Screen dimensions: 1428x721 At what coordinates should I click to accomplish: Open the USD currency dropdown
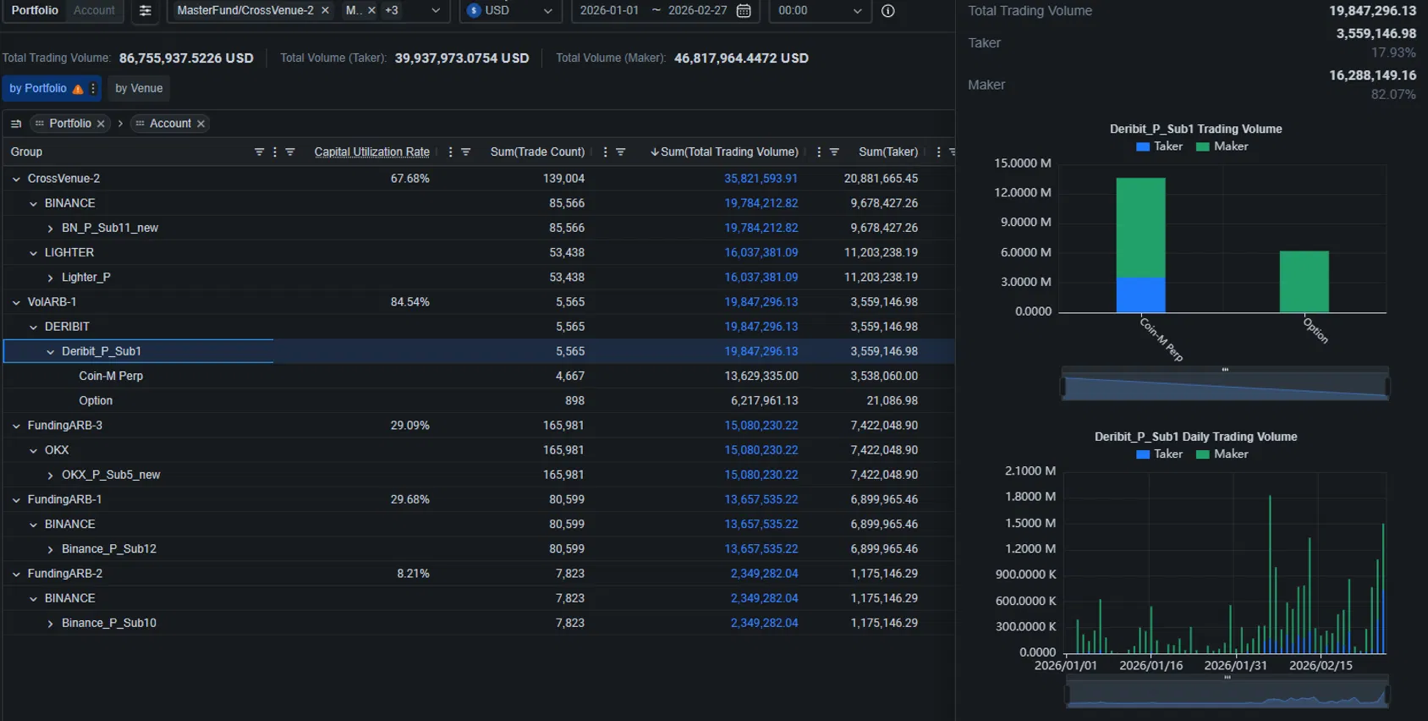point(509,10)
